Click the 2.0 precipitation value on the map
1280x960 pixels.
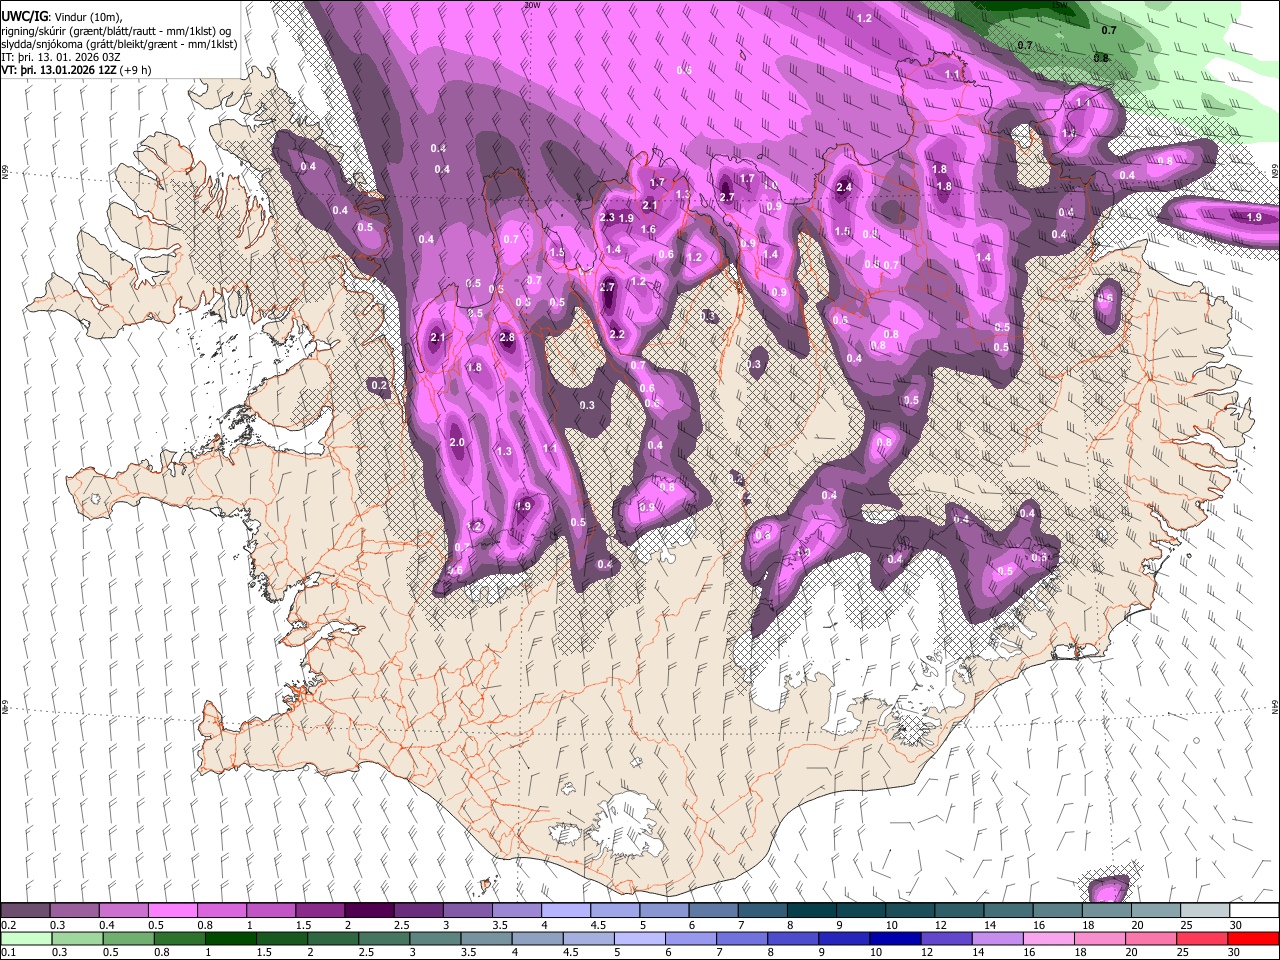click(457, 443)
